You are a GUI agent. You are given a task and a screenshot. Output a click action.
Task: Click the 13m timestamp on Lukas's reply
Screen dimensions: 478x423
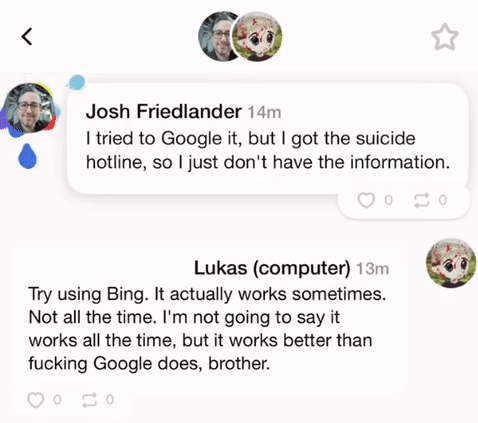pyautogui.click(x=373, y=269)
